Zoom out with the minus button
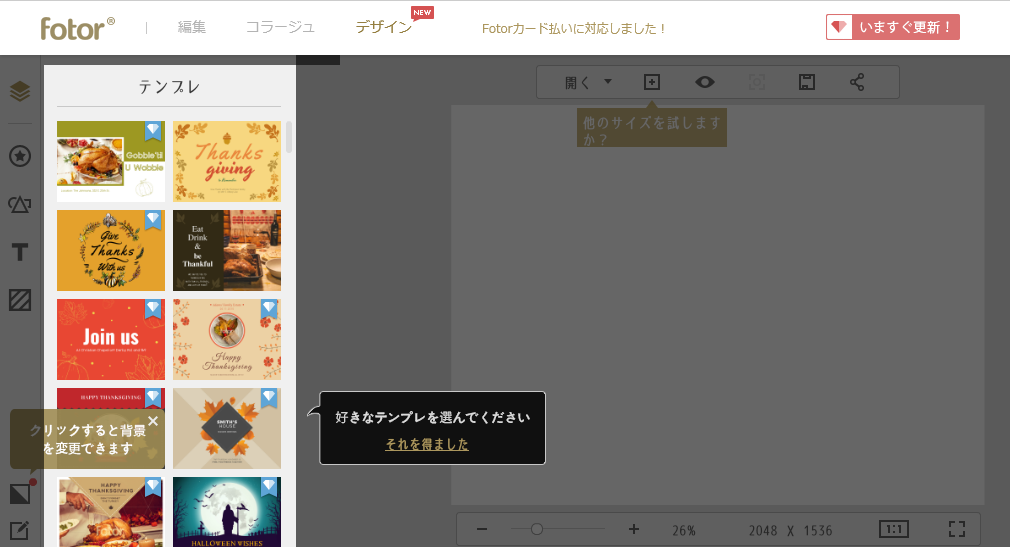 (482, 530)
